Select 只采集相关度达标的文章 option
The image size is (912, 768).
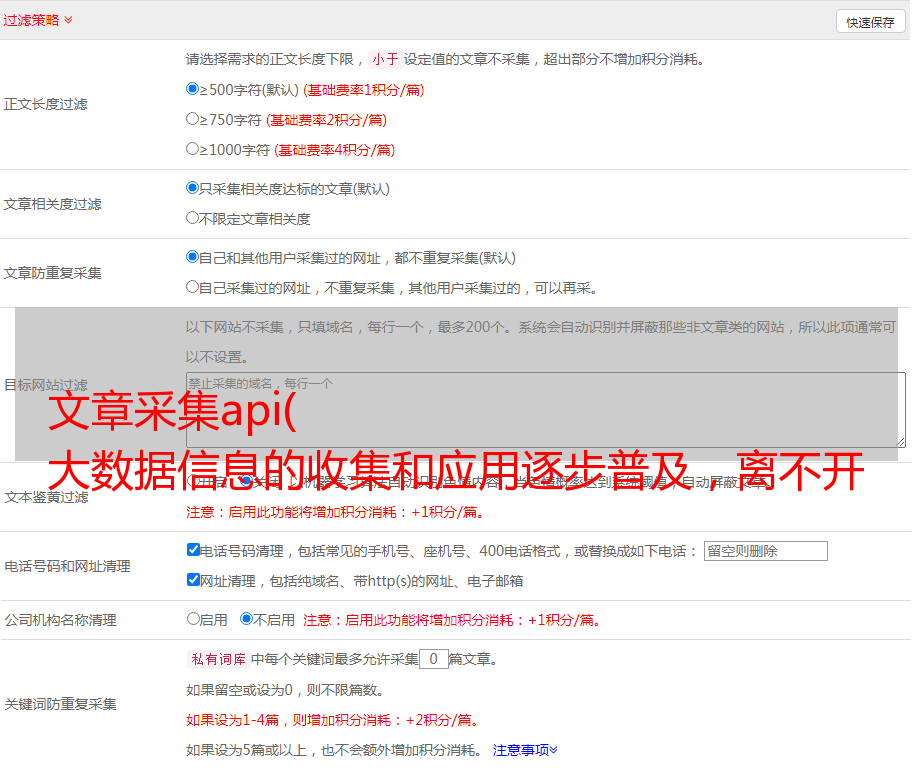click(193, 188)
